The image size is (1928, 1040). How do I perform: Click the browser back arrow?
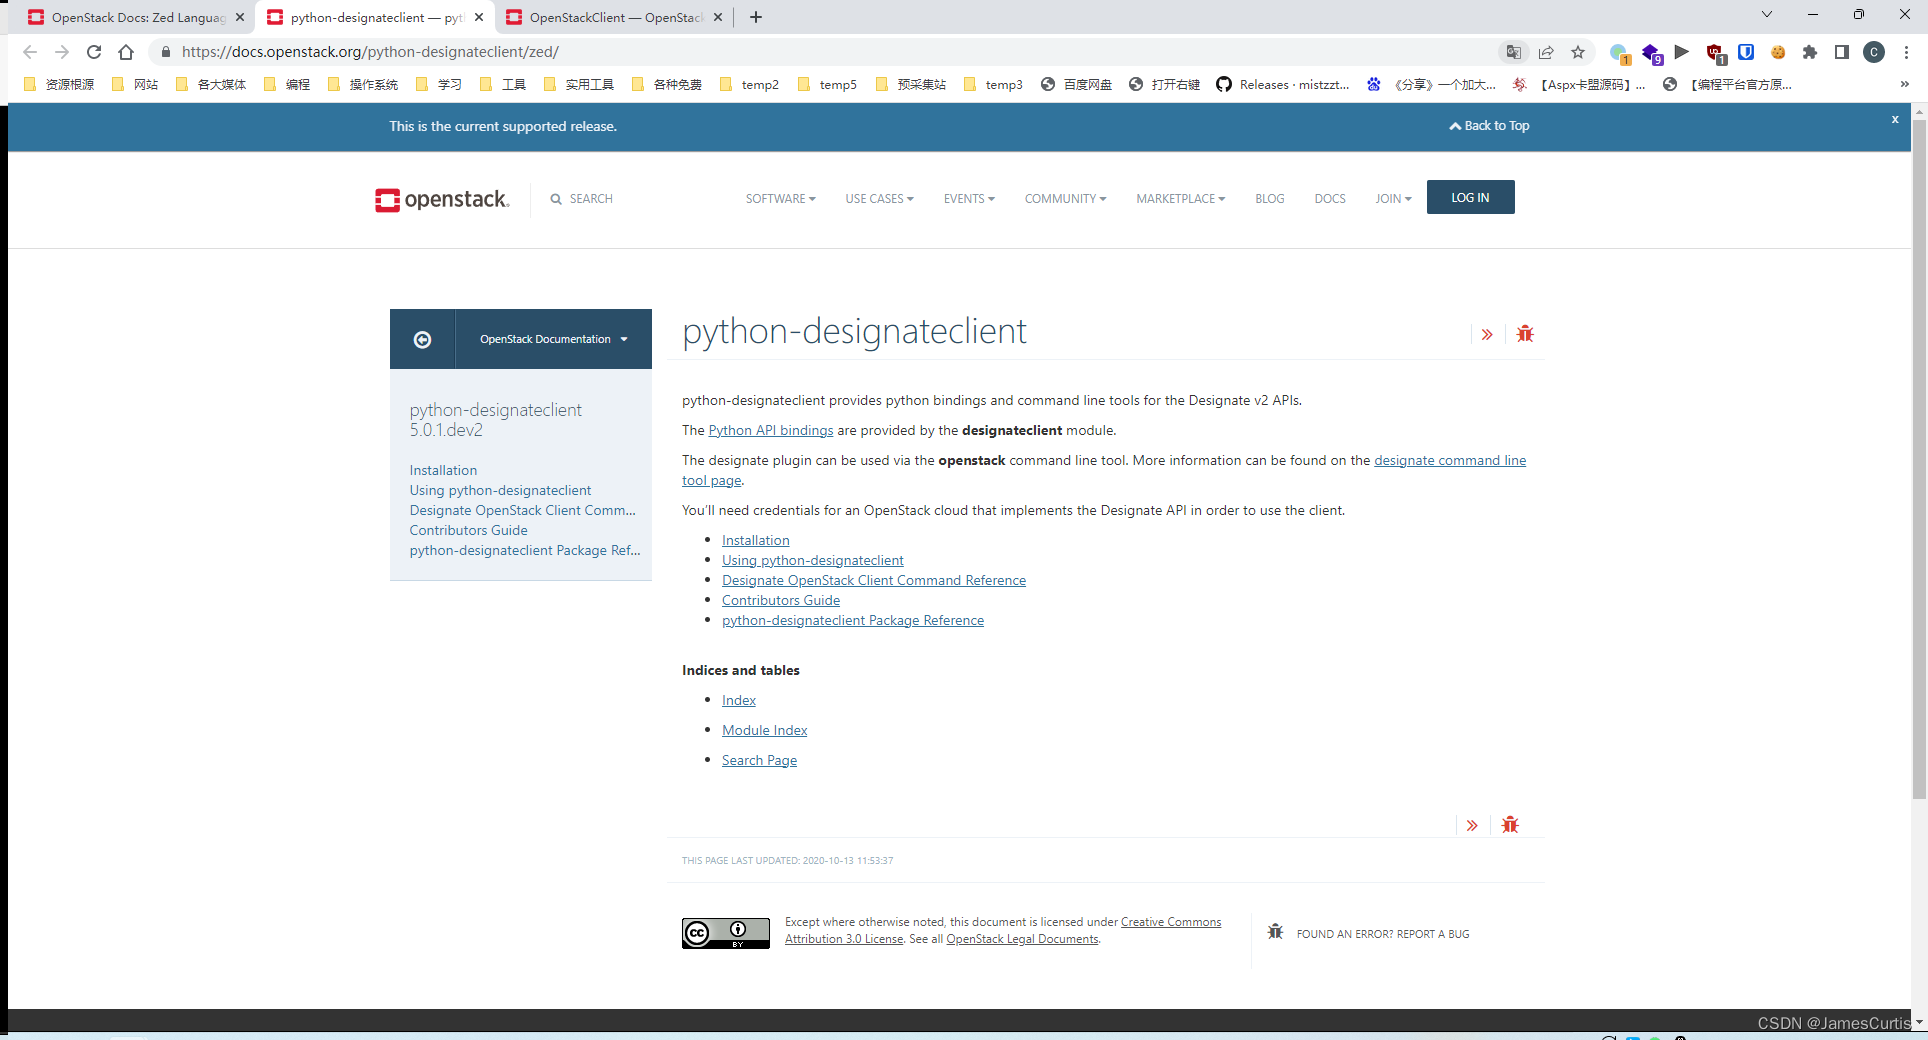(30, 52)
